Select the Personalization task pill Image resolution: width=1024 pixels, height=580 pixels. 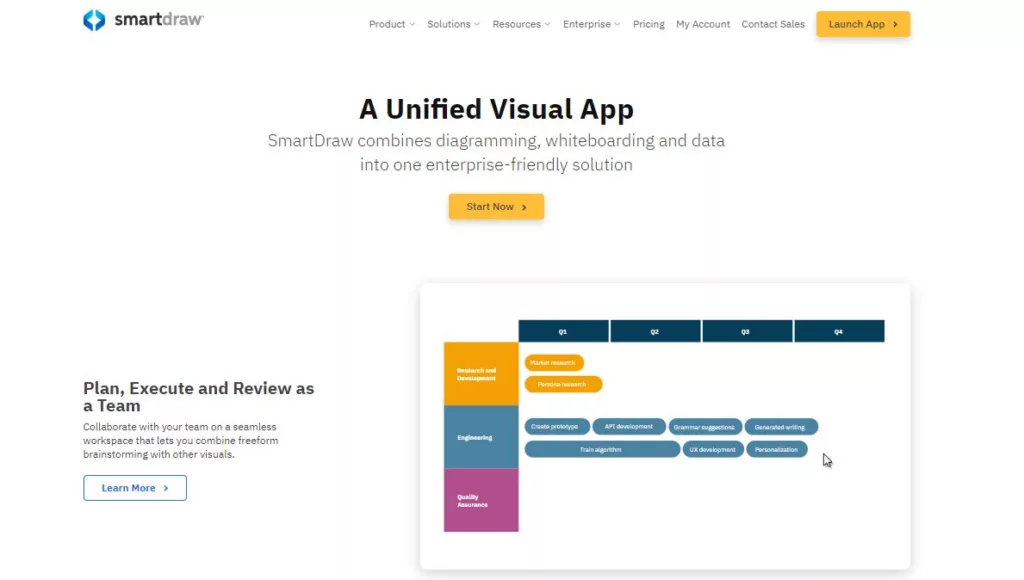pyautogui.click(x=777, y=449)
